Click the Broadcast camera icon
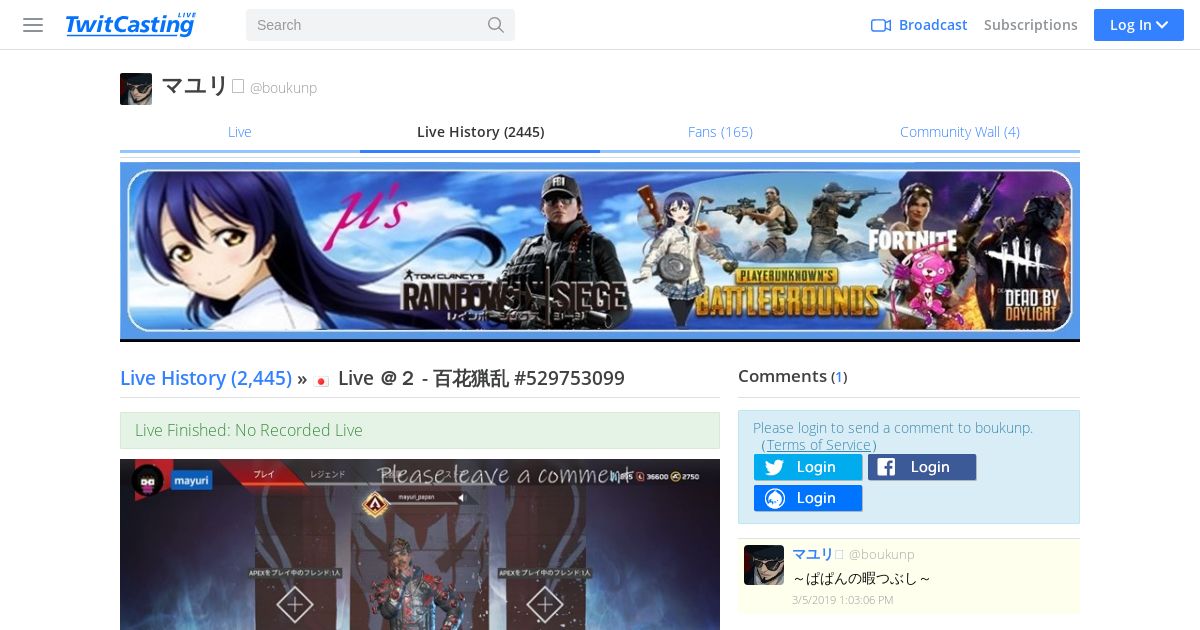 [x=881, y=25]
